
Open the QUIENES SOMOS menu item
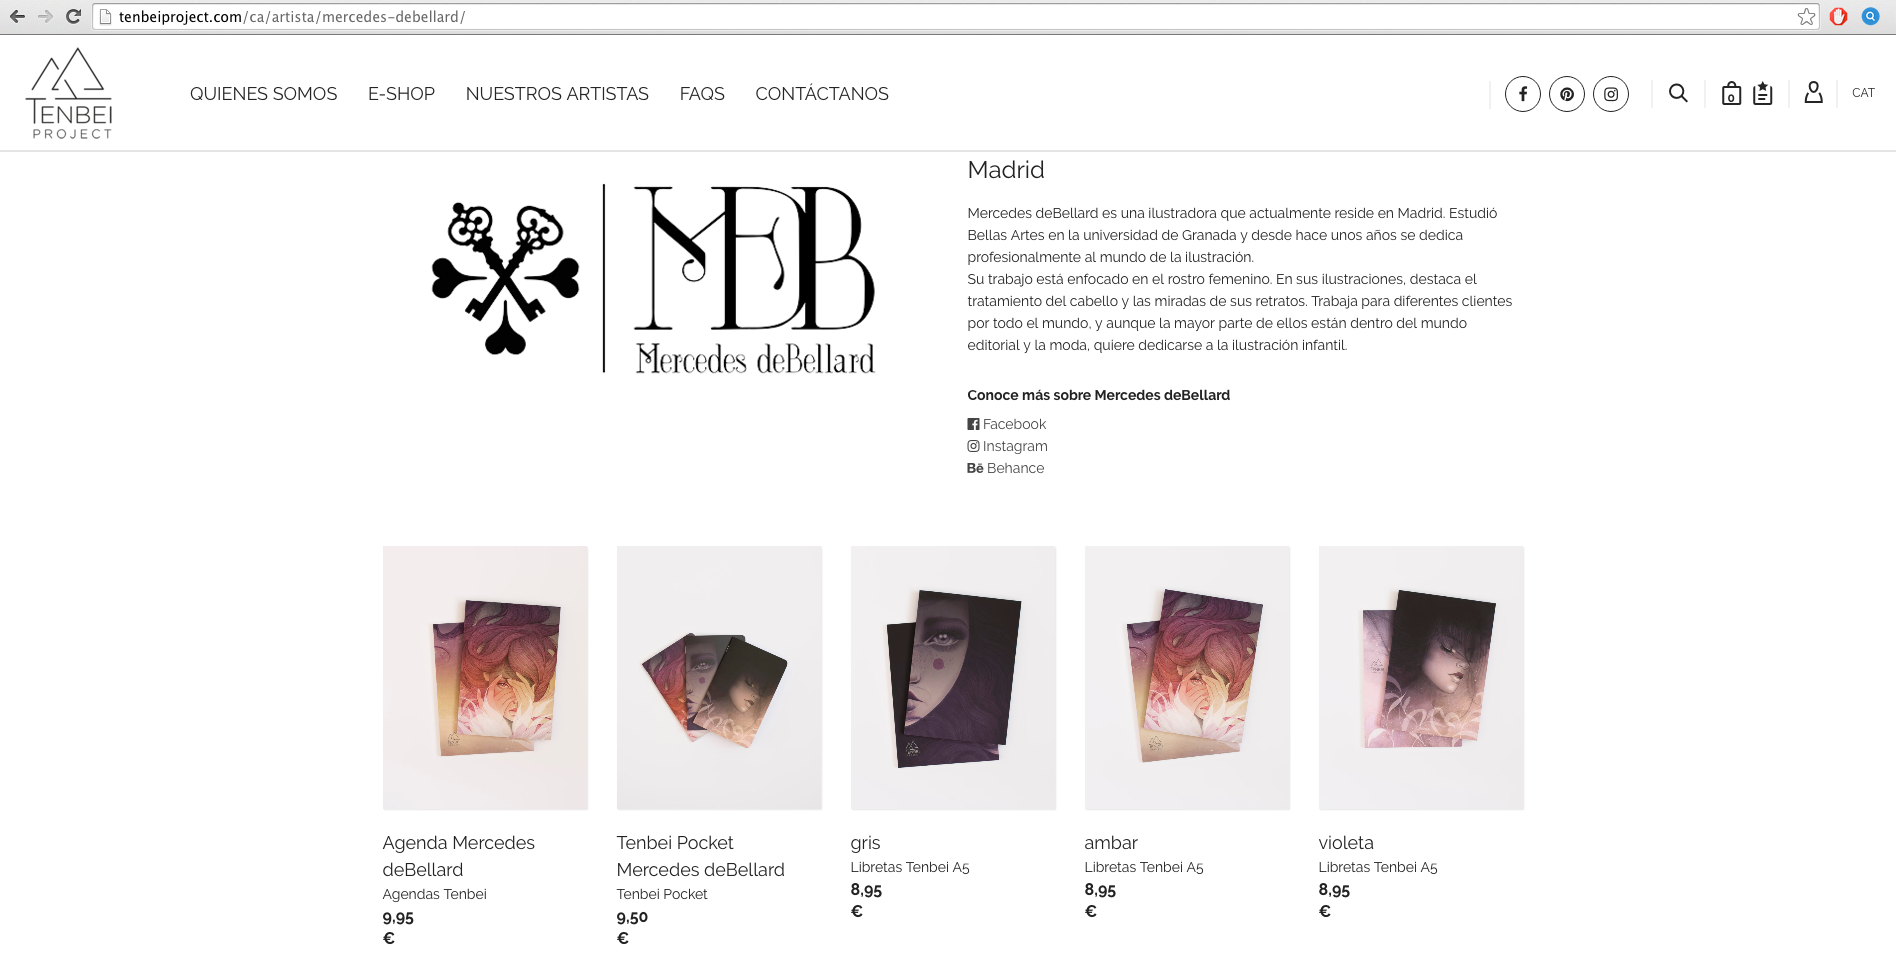[264, 94]
